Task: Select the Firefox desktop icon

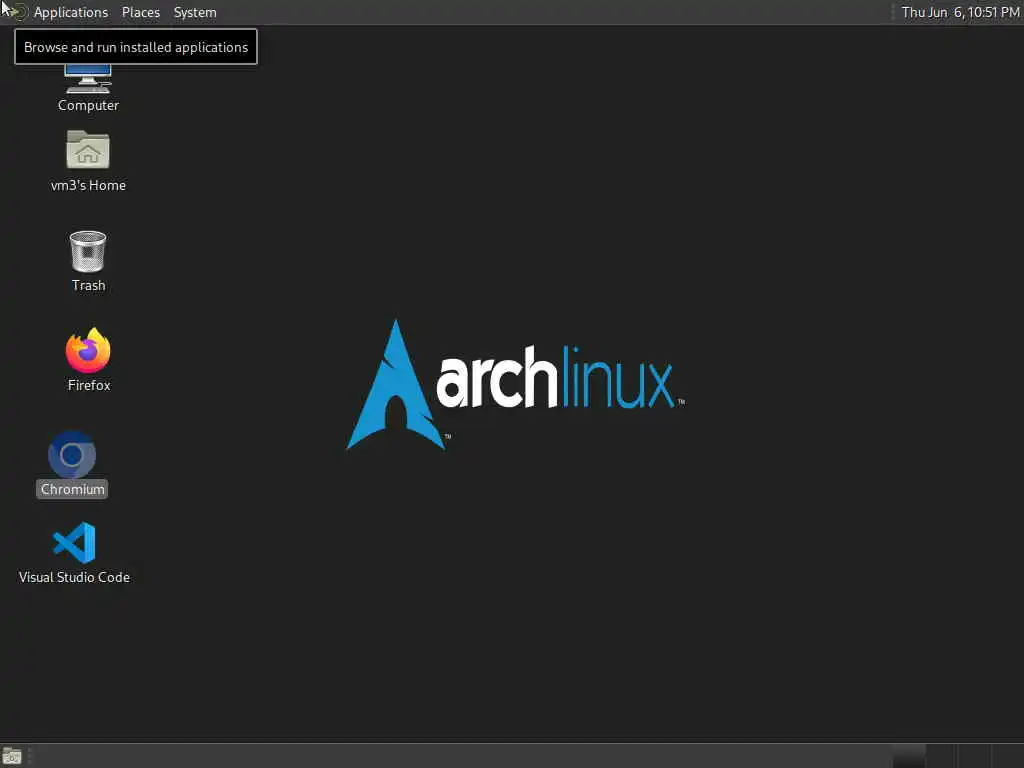Action: coord(88,359)
